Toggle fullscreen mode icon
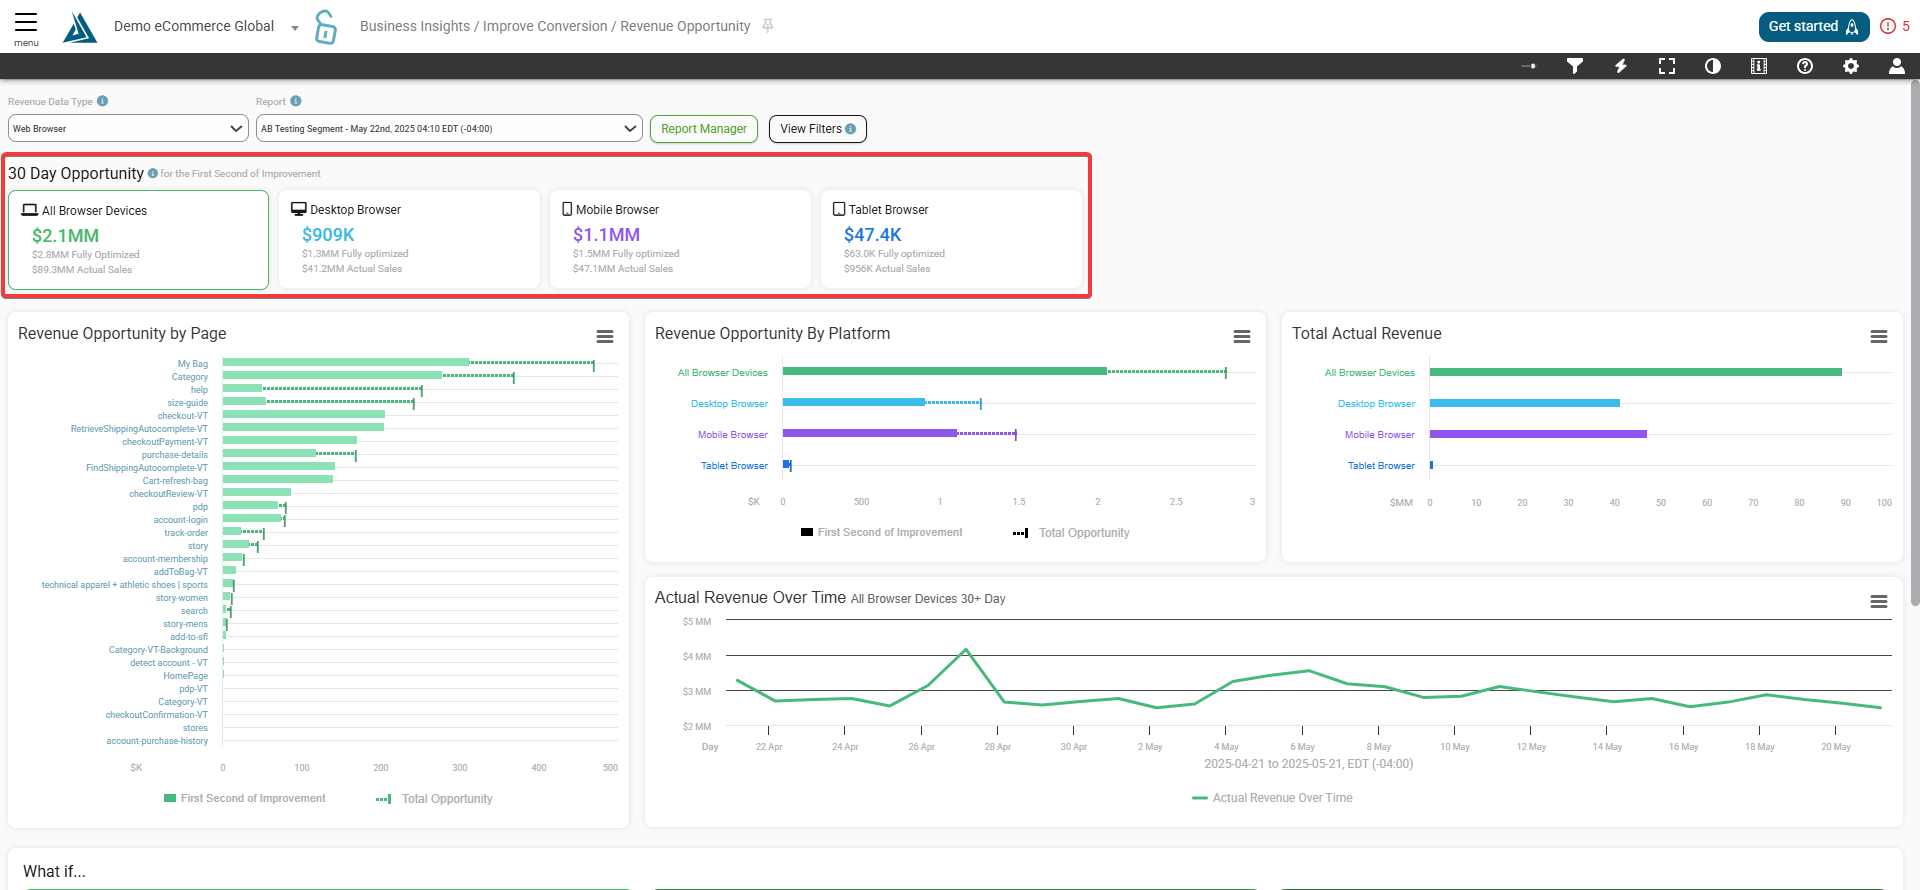This screenshot has height=890, width=1920. [x=1667, y=66]
